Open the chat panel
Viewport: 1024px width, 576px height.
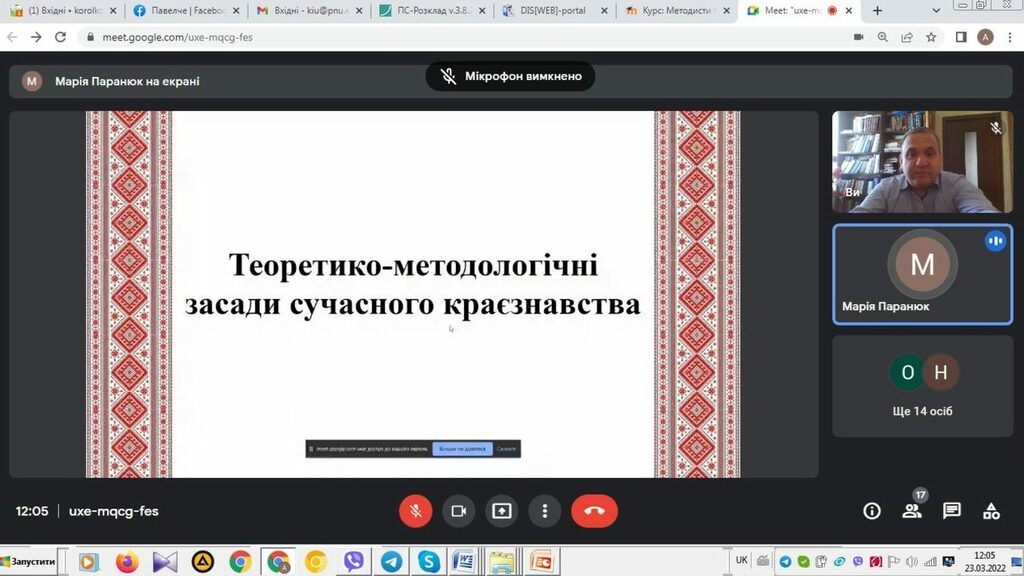952,511
